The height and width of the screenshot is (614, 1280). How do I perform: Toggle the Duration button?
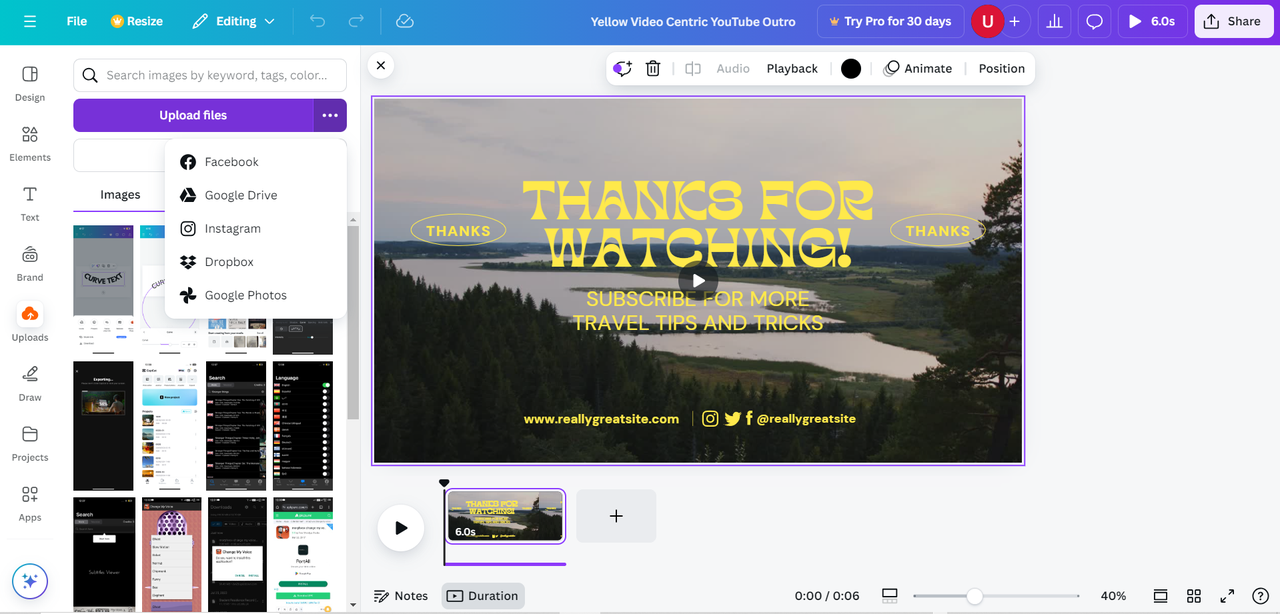coord(483,596)
